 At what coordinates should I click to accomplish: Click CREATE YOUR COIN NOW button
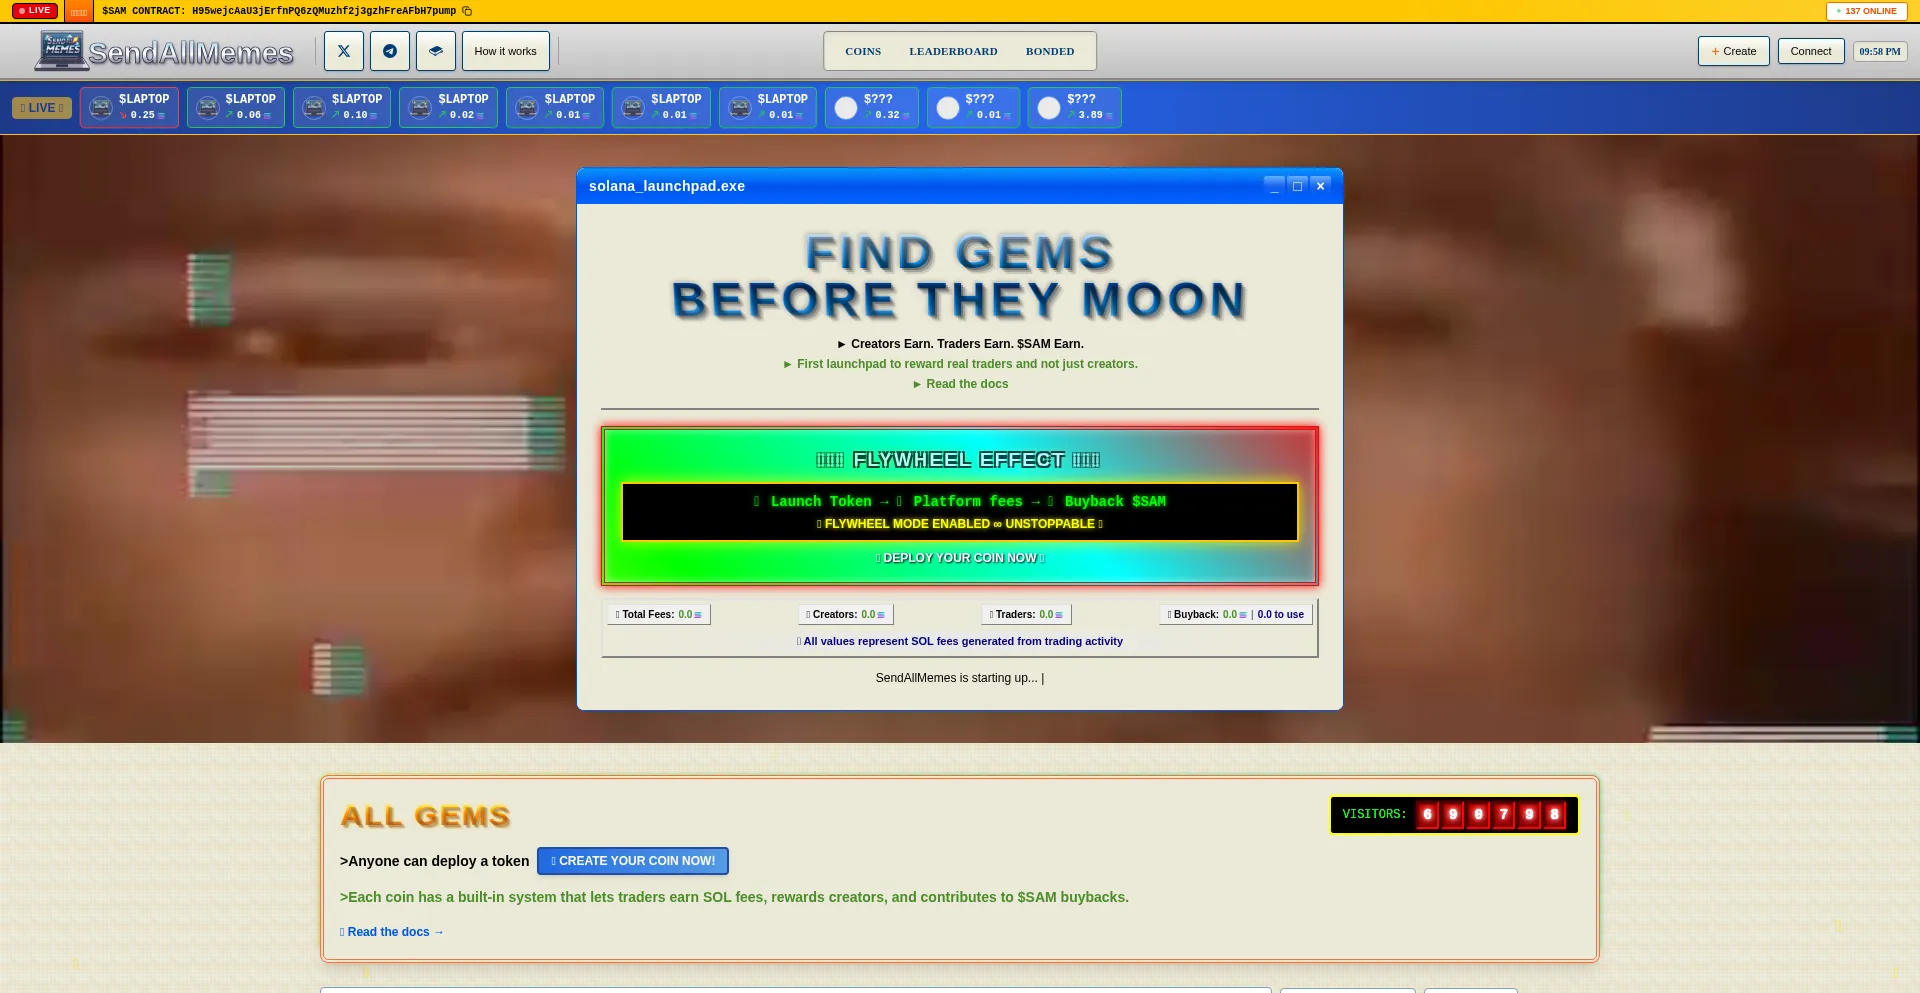tap(633, 861)
